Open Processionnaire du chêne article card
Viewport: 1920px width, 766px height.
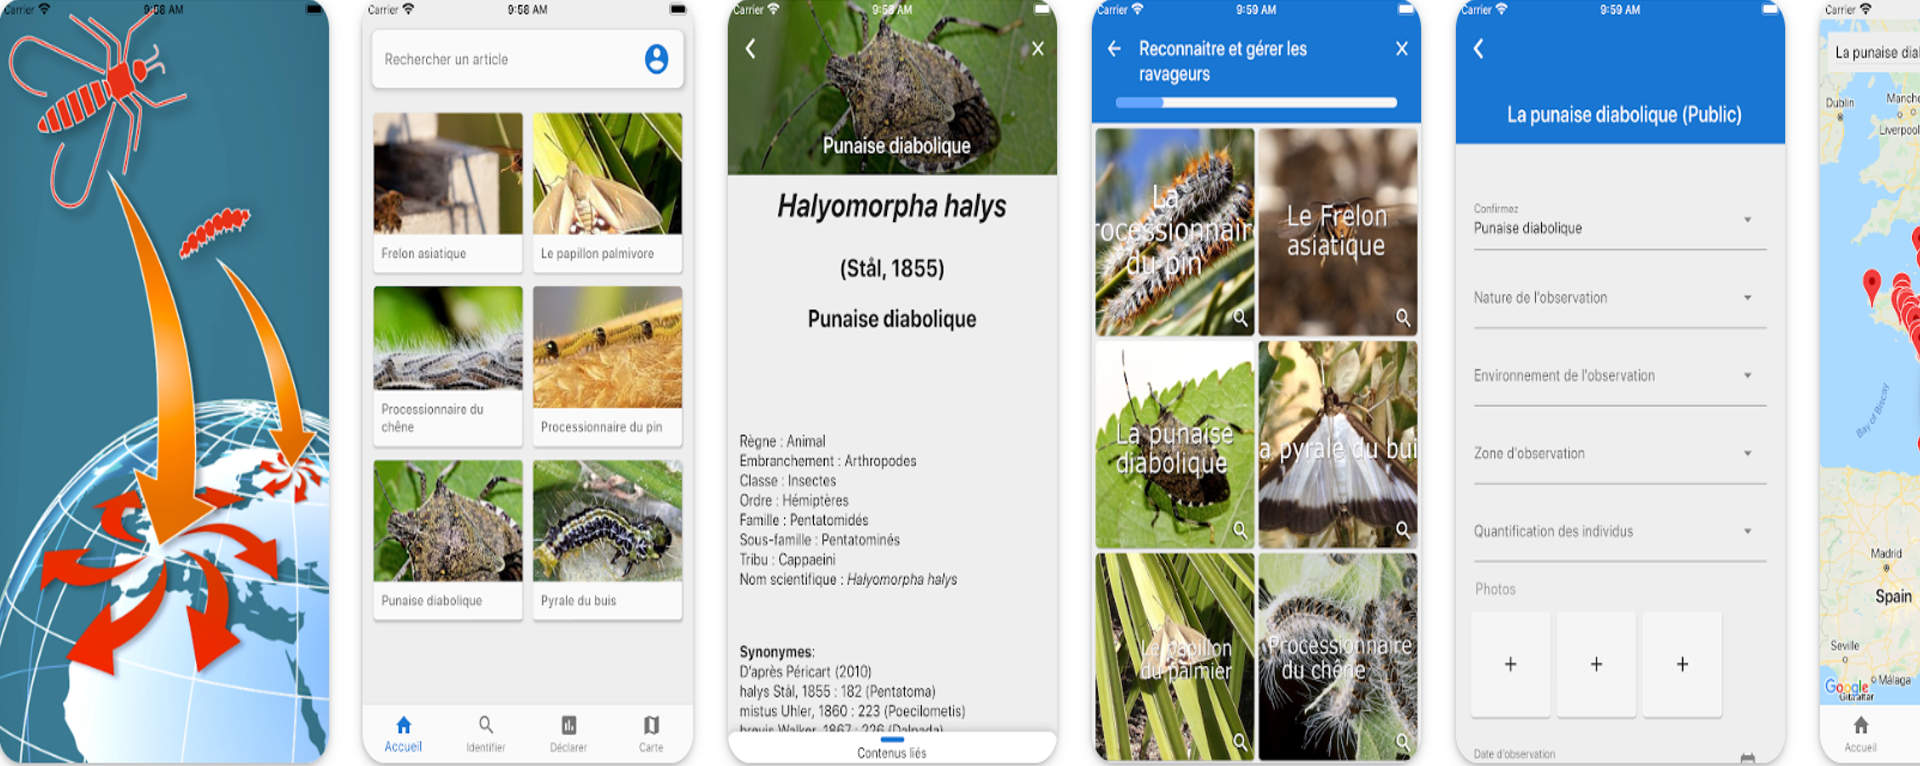coord(448,366)
